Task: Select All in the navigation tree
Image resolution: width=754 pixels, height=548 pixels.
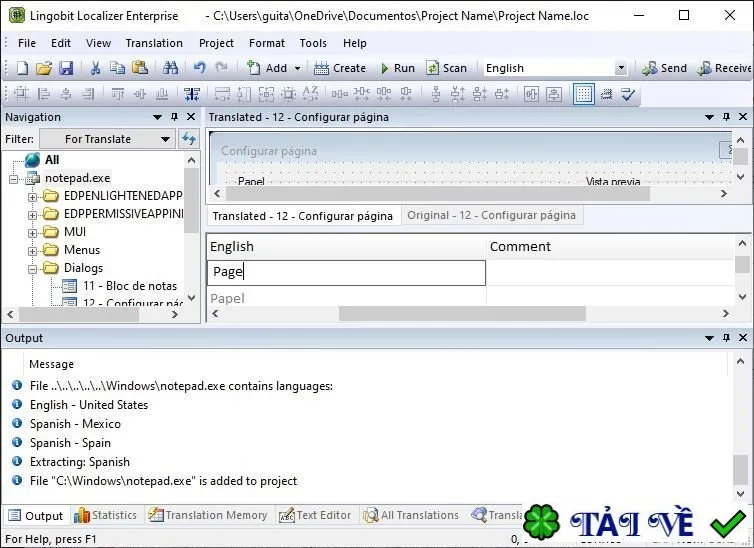Action: (52, 160)
